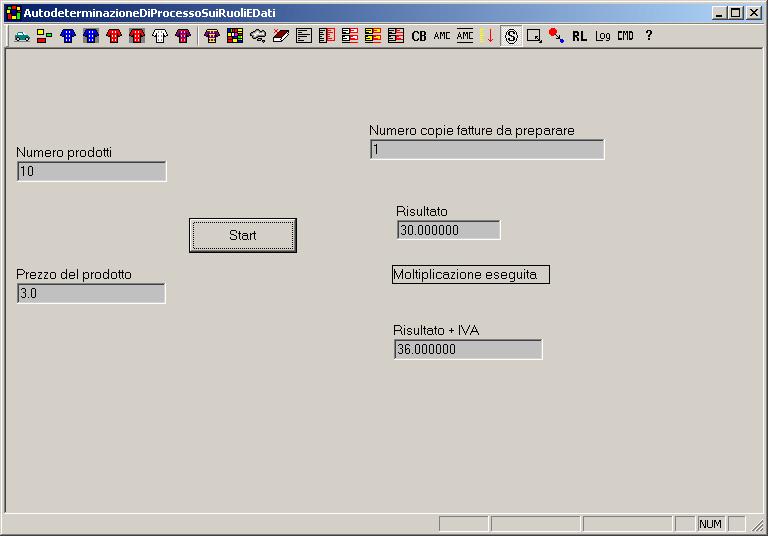Select the first blue shirt icon
This screenshot has width=768, height=536.
pyautogui.click(x=68, y=36)
